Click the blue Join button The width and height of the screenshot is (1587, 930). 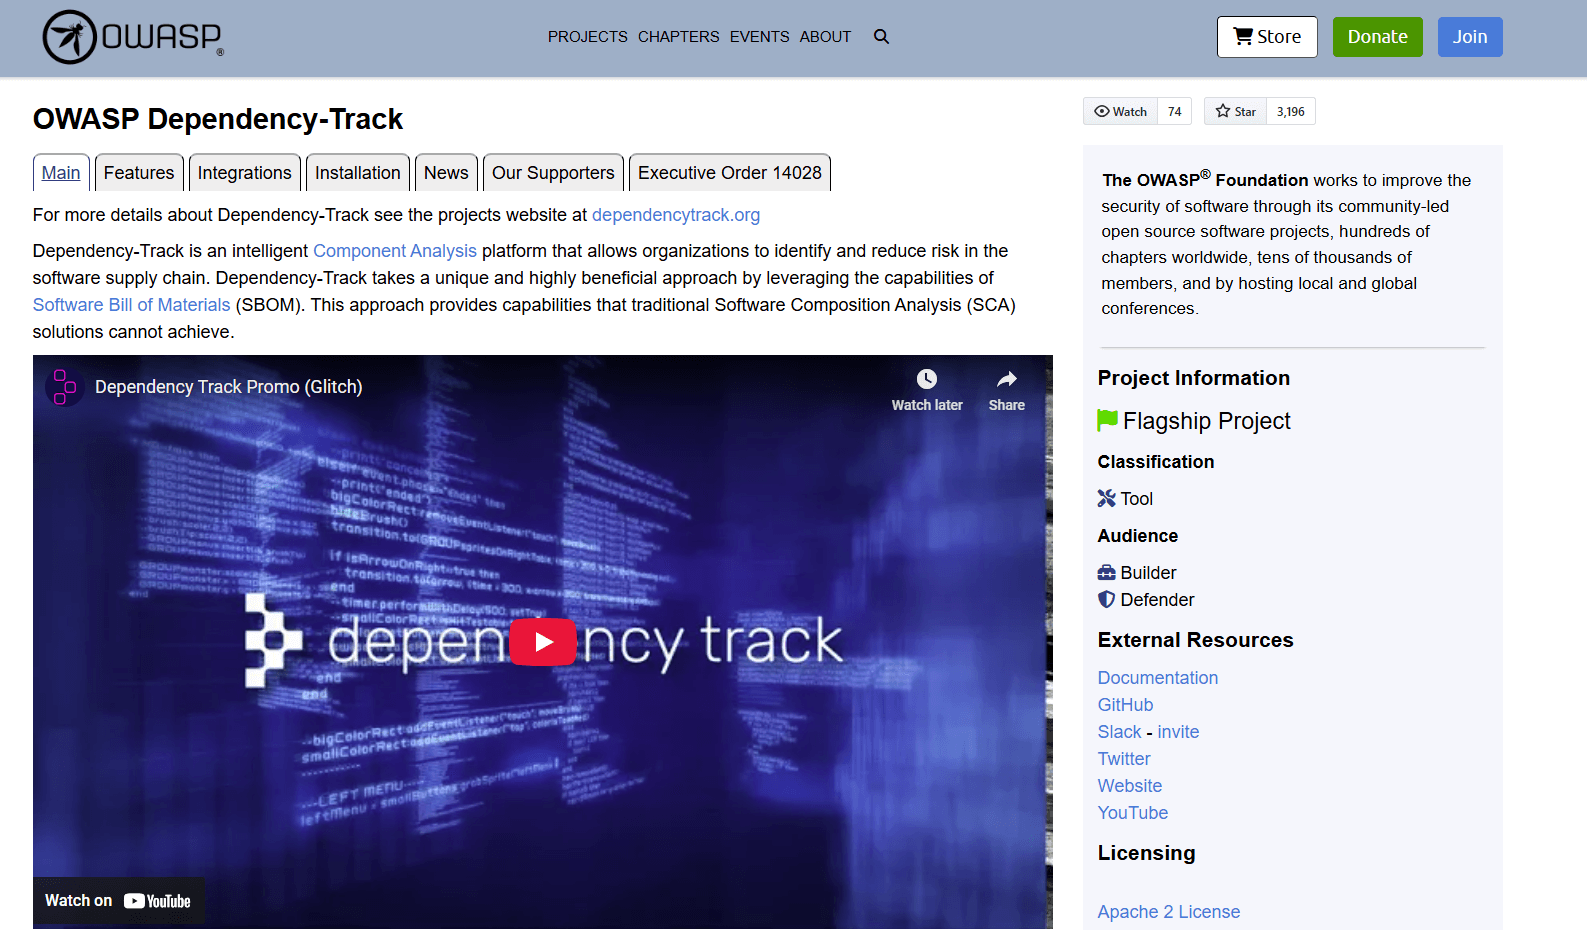coord(1470,37)
